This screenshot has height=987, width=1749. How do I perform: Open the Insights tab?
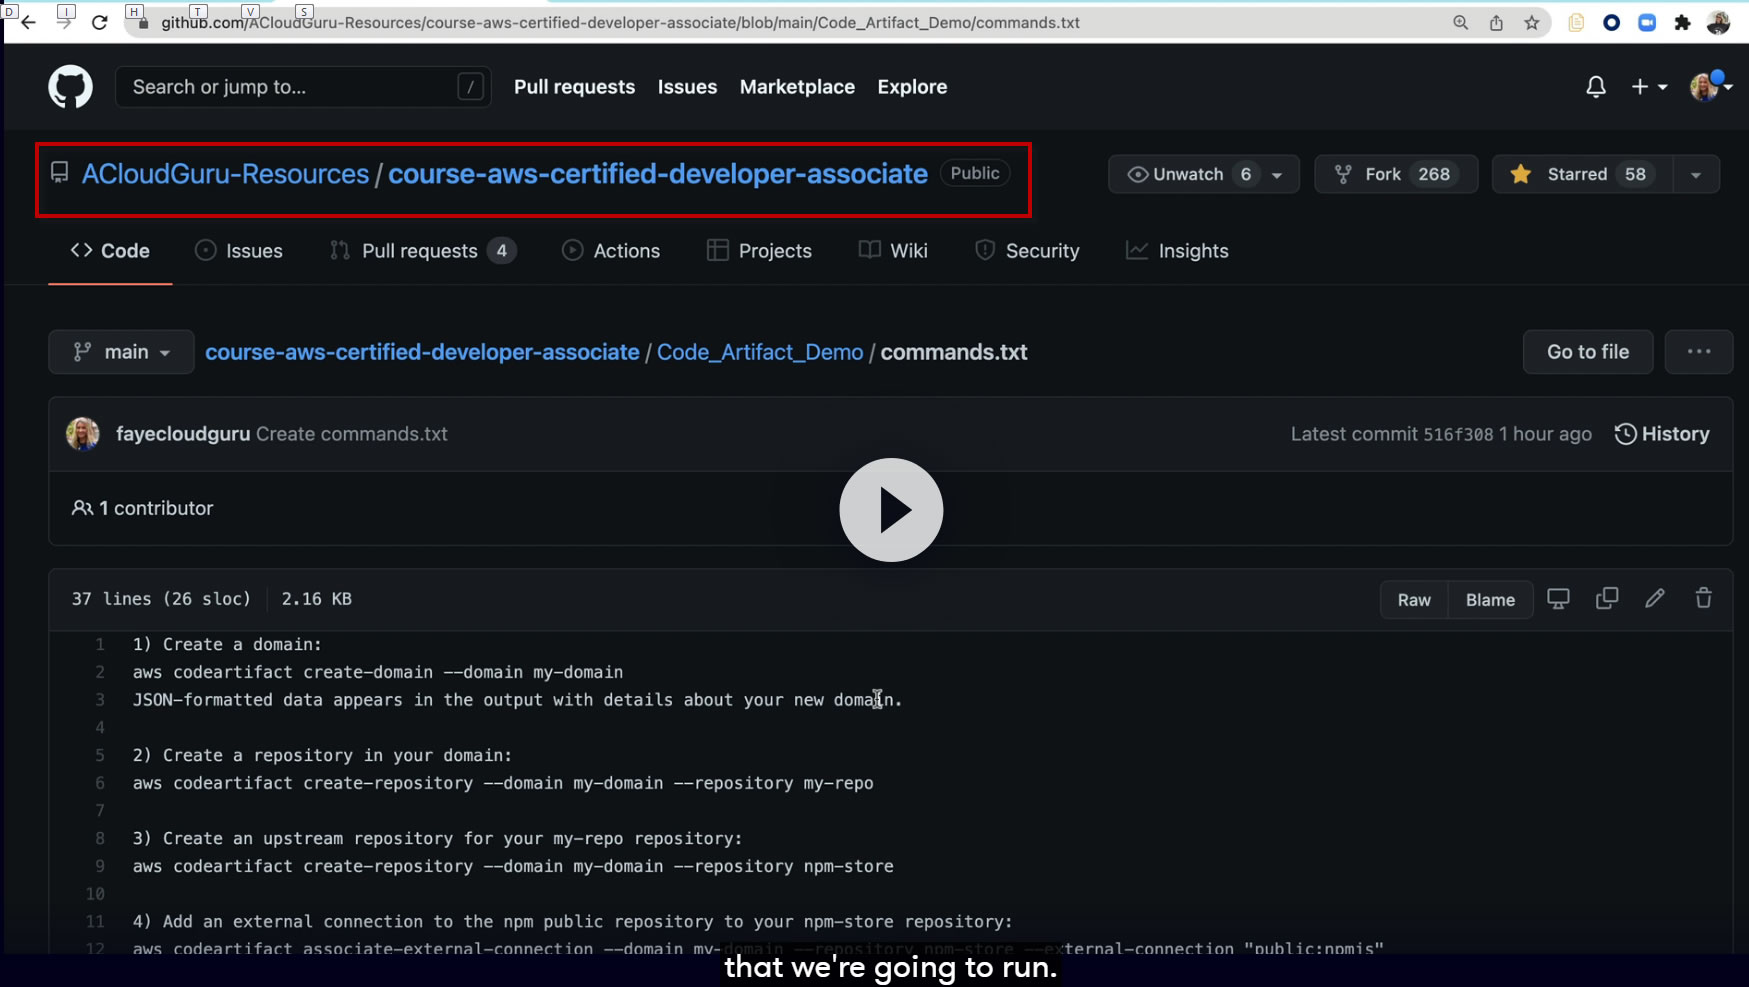[x=1178, y=251]
